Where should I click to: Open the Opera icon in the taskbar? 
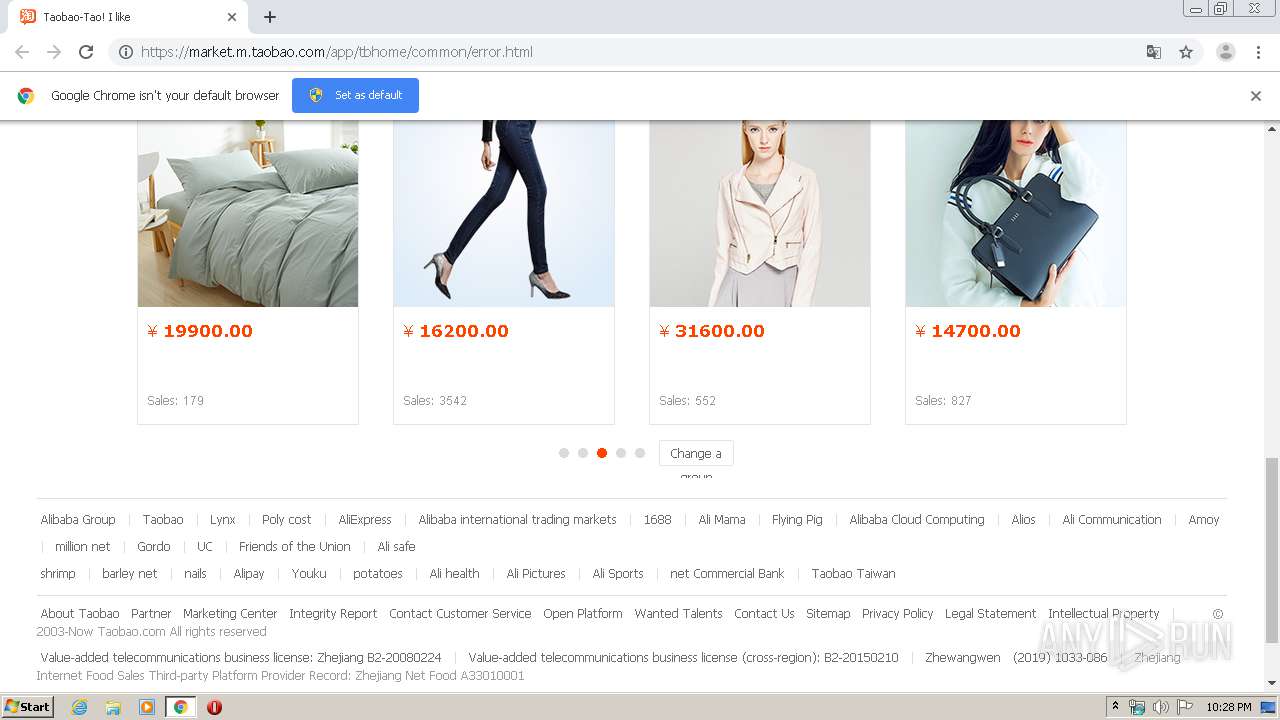pos(214,707)
